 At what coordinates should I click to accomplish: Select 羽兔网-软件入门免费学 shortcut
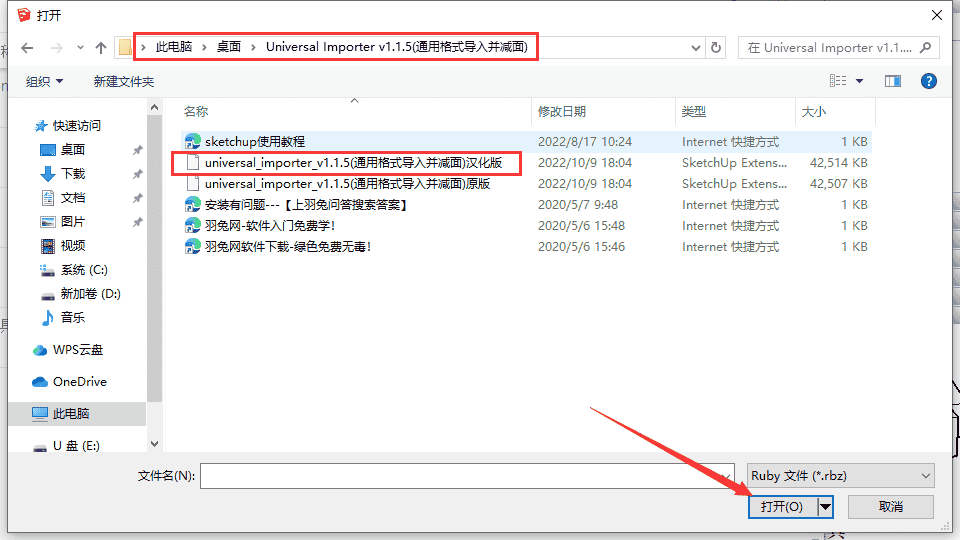(526, 226)
